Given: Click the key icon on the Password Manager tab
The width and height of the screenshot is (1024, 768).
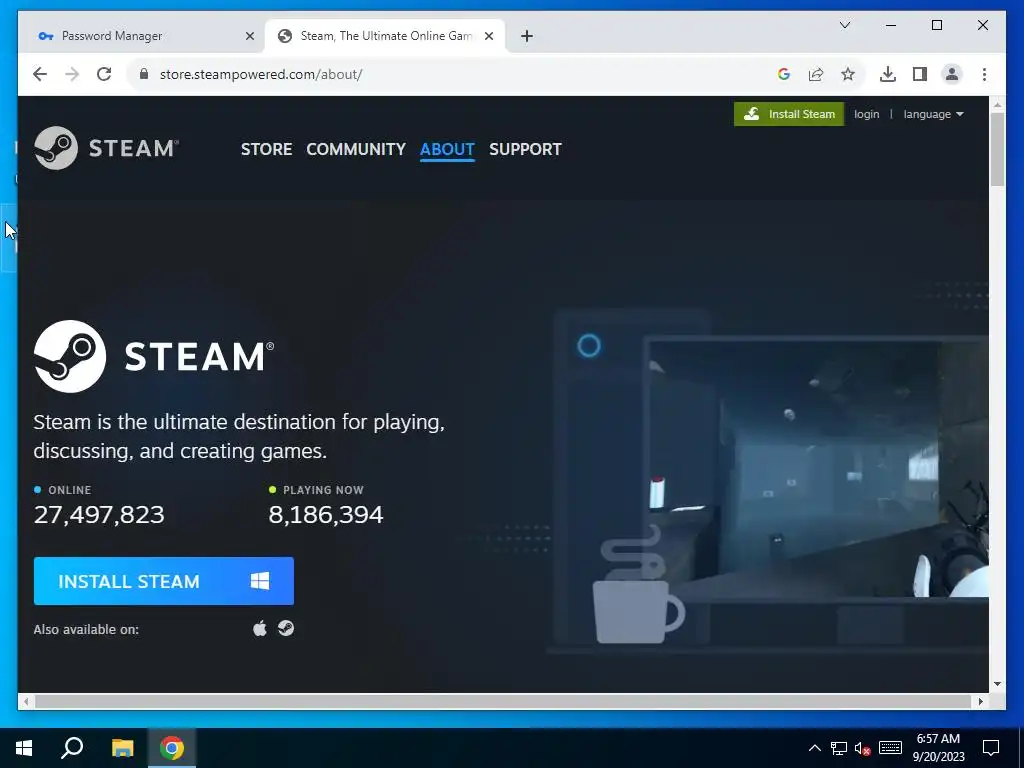Looking at the screenshot, I should coord(46,36).
